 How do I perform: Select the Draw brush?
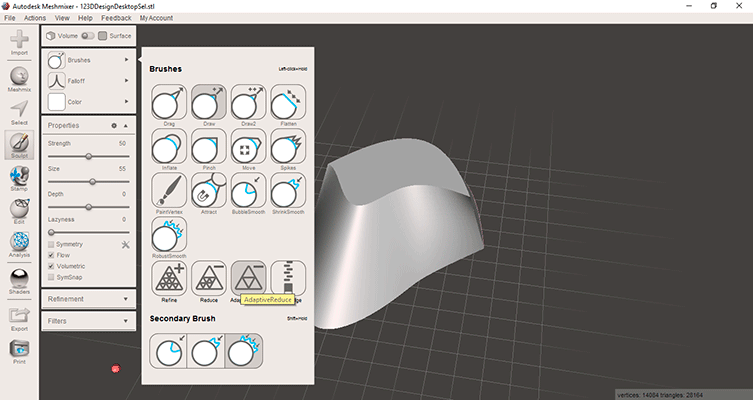click(209, 102)
